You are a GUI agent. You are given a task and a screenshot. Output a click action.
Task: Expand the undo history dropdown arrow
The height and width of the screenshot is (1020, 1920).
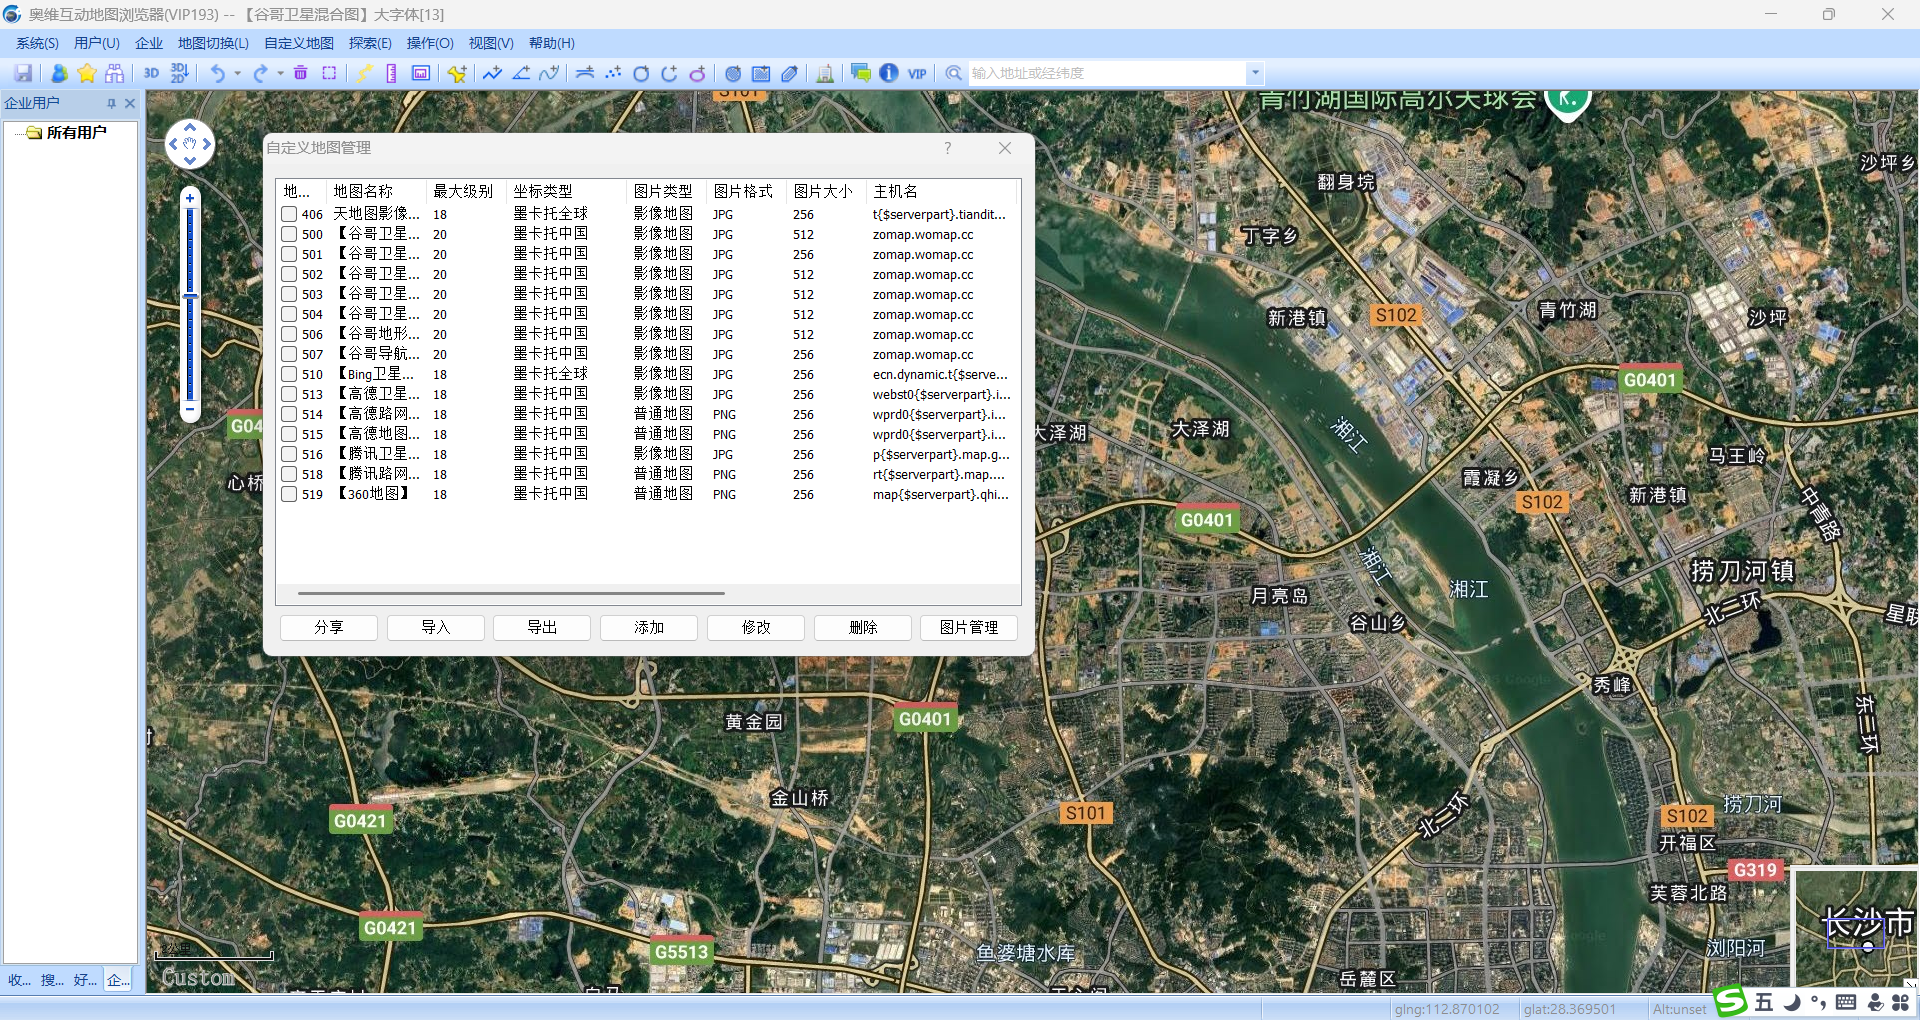(237, 73)
